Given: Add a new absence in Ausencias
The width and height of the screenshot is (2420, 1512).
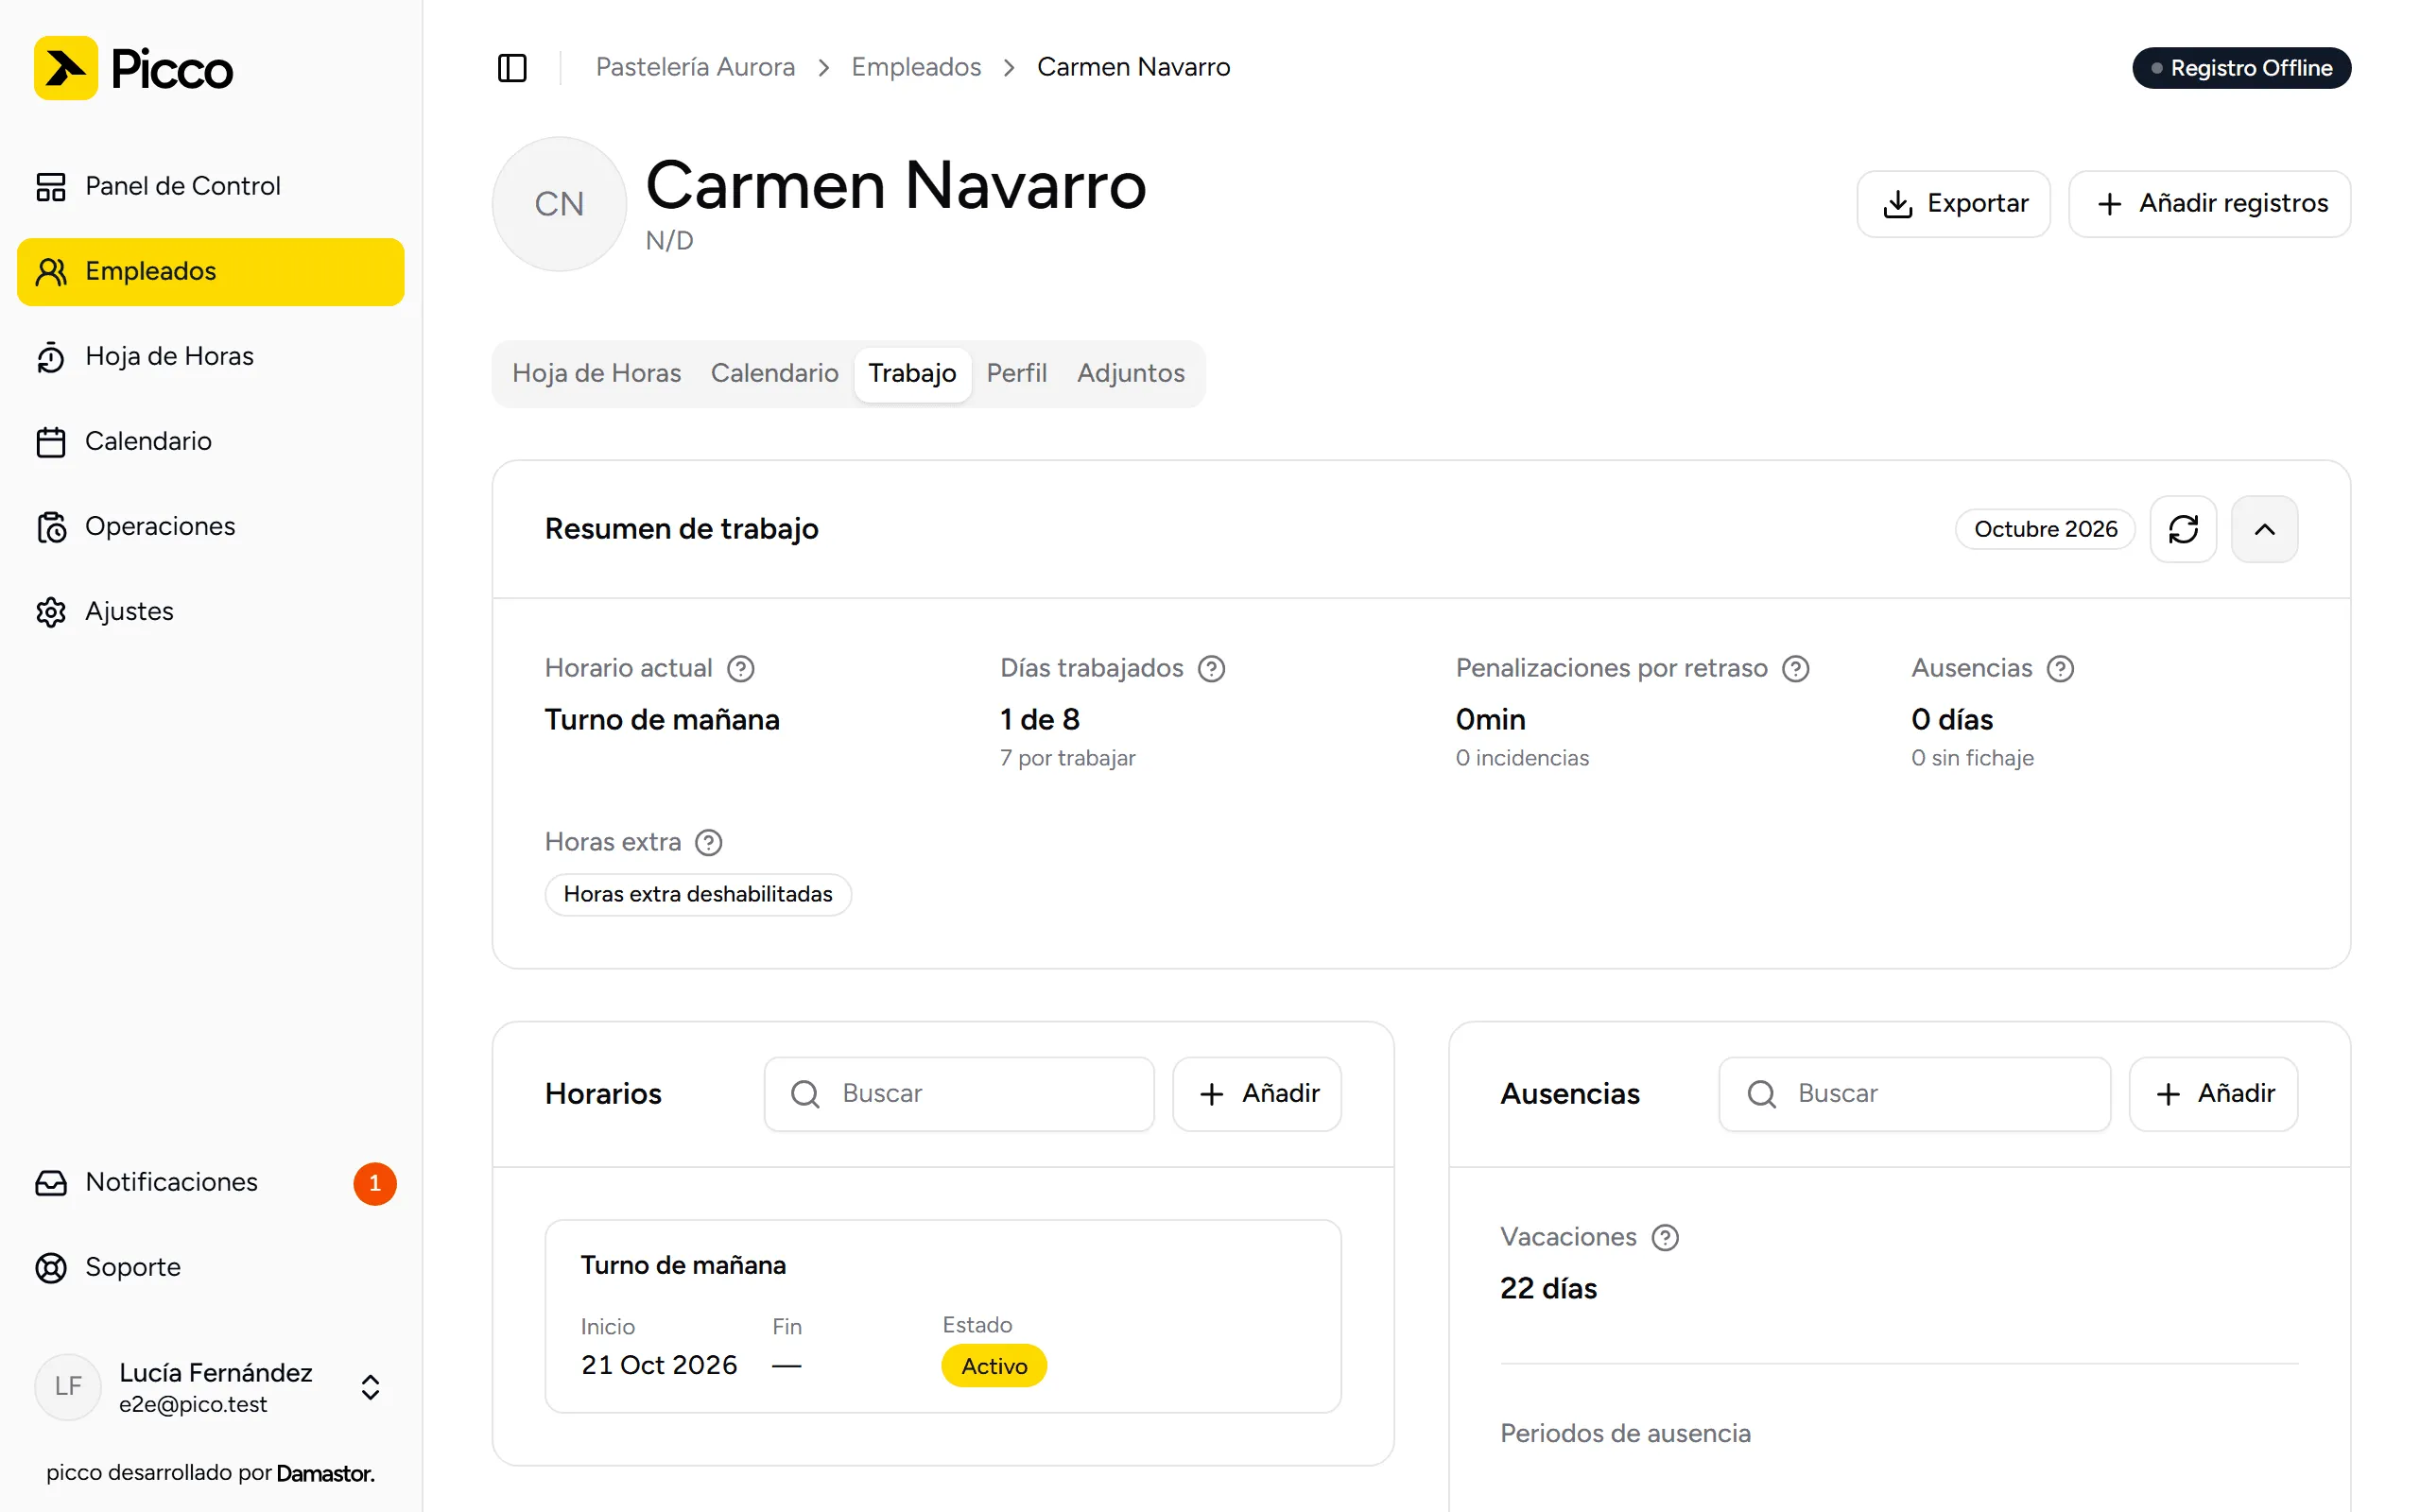Looking at the screenshot, I should point(2213,1094).
